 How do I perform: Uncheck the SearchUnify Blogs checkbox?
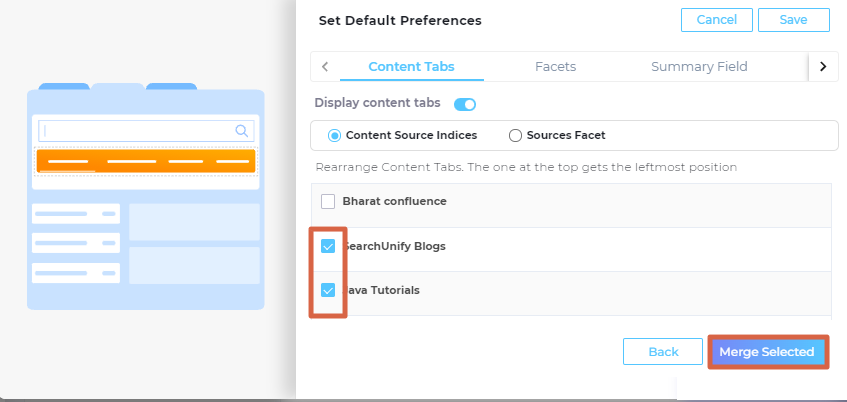328,246
